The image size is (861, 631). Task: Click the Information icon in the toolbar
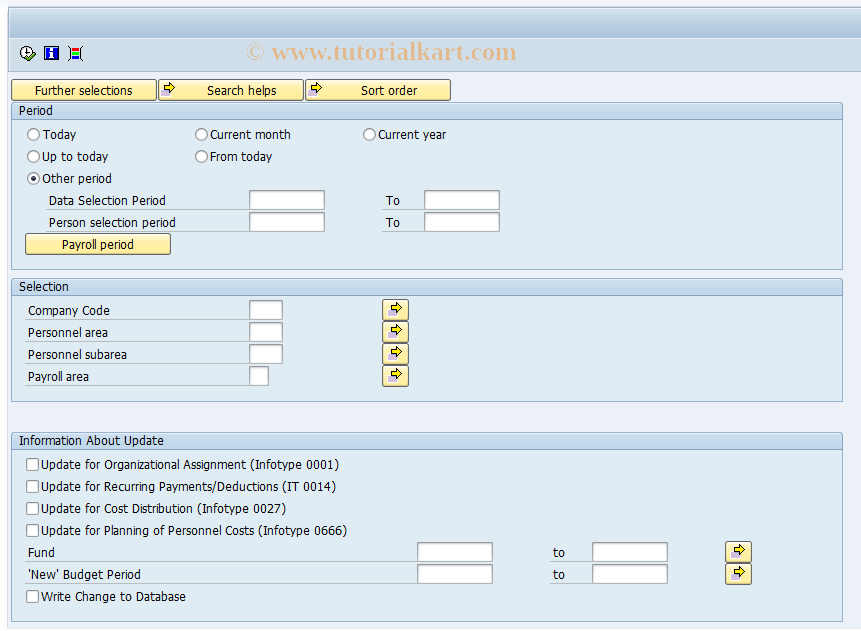(x=51, y=53)
